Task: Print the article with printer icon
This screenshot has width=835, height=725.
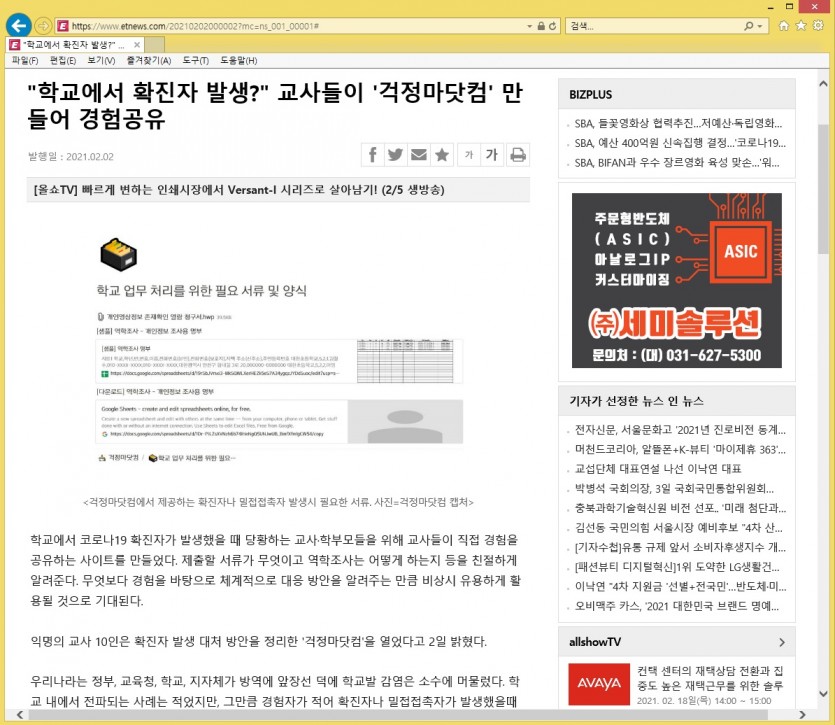Action: click(517, 155)
